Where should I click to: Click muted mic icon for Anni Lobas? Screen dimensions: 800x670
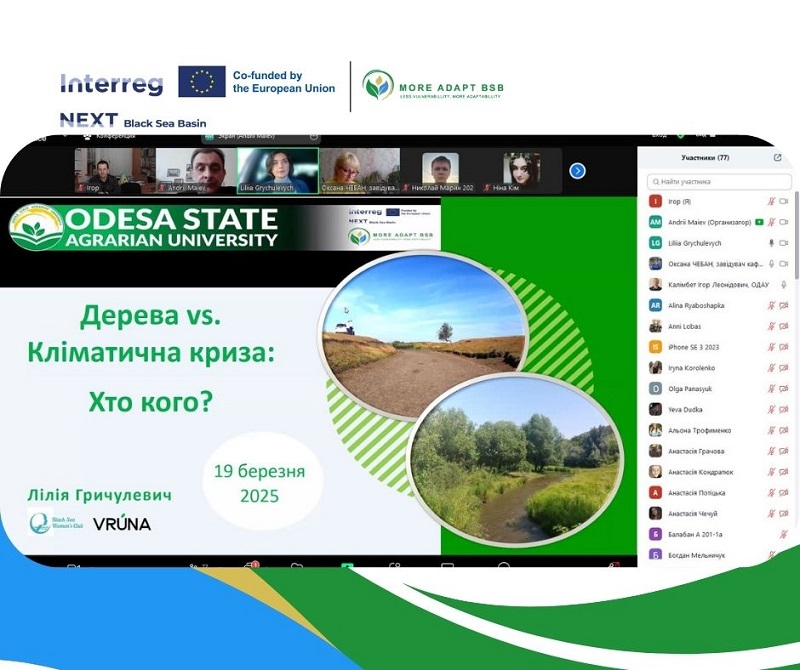tap(771, 326)
